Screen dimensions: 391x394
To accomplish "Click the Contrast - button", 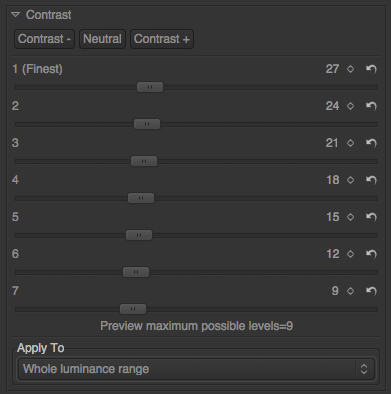I will pyautogui.click(x=44, y=39).
